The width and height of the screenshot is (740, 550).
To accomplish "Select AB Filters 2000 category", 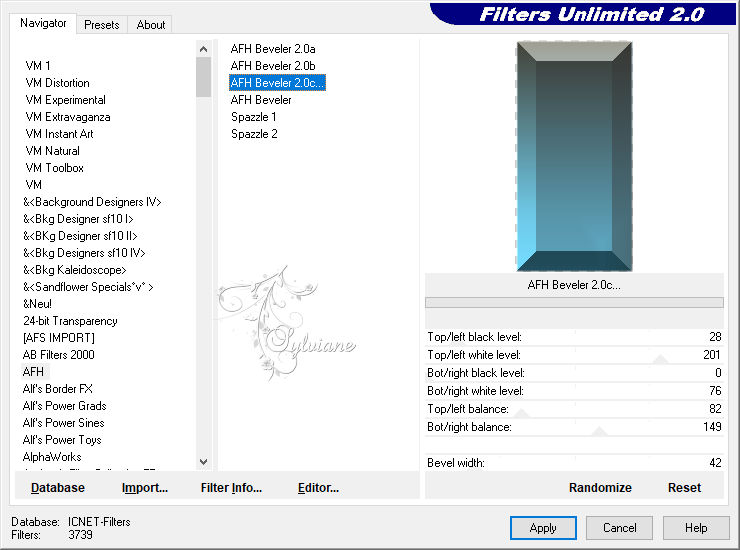I will point(59,355).
